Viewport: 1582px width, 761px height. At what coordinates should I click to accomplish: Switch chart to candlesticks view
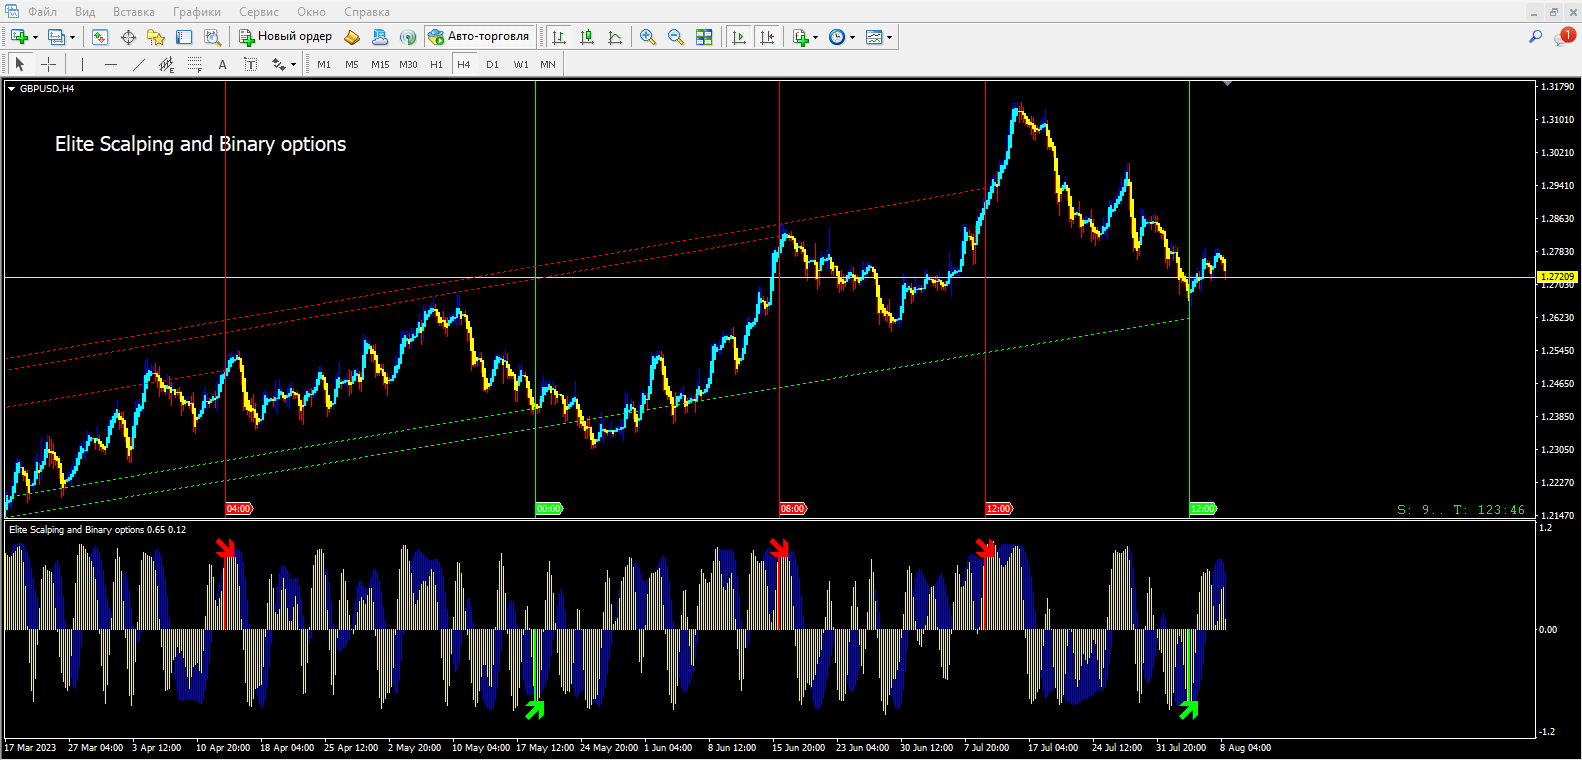point(587,37)
